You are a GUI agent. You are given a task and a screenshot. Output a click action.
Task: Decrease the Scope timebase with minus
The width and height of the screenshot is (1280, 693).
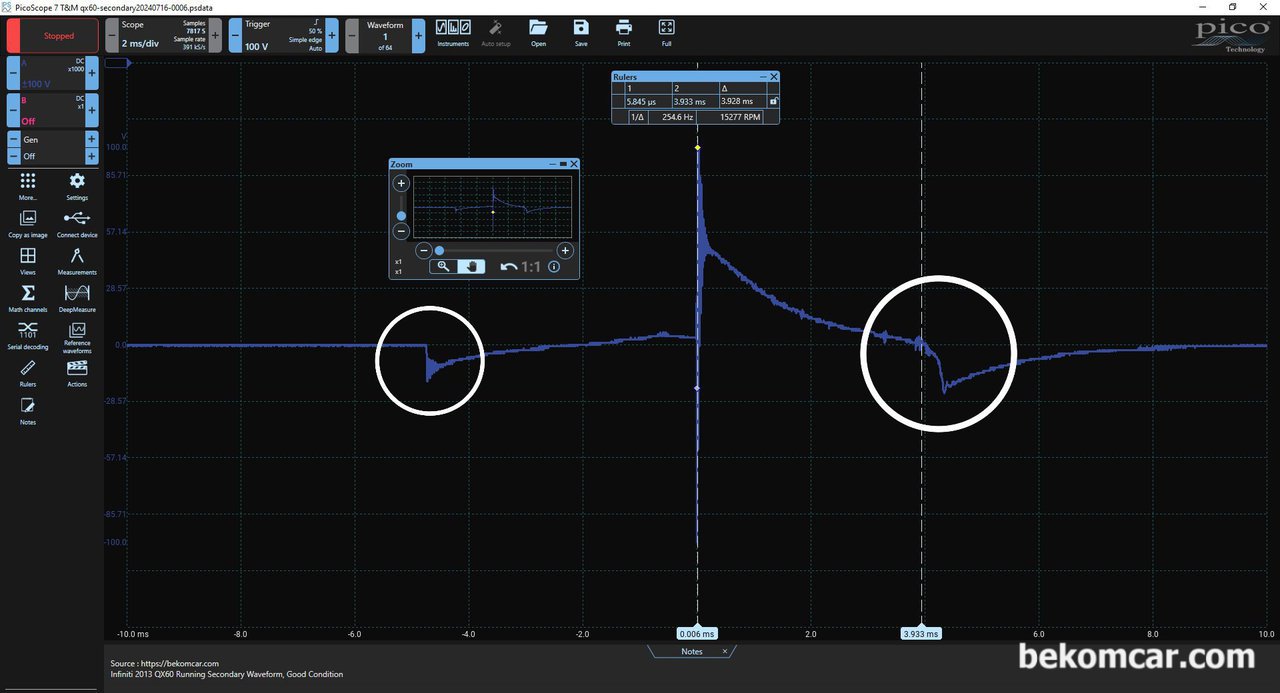[x=112, y=35]
